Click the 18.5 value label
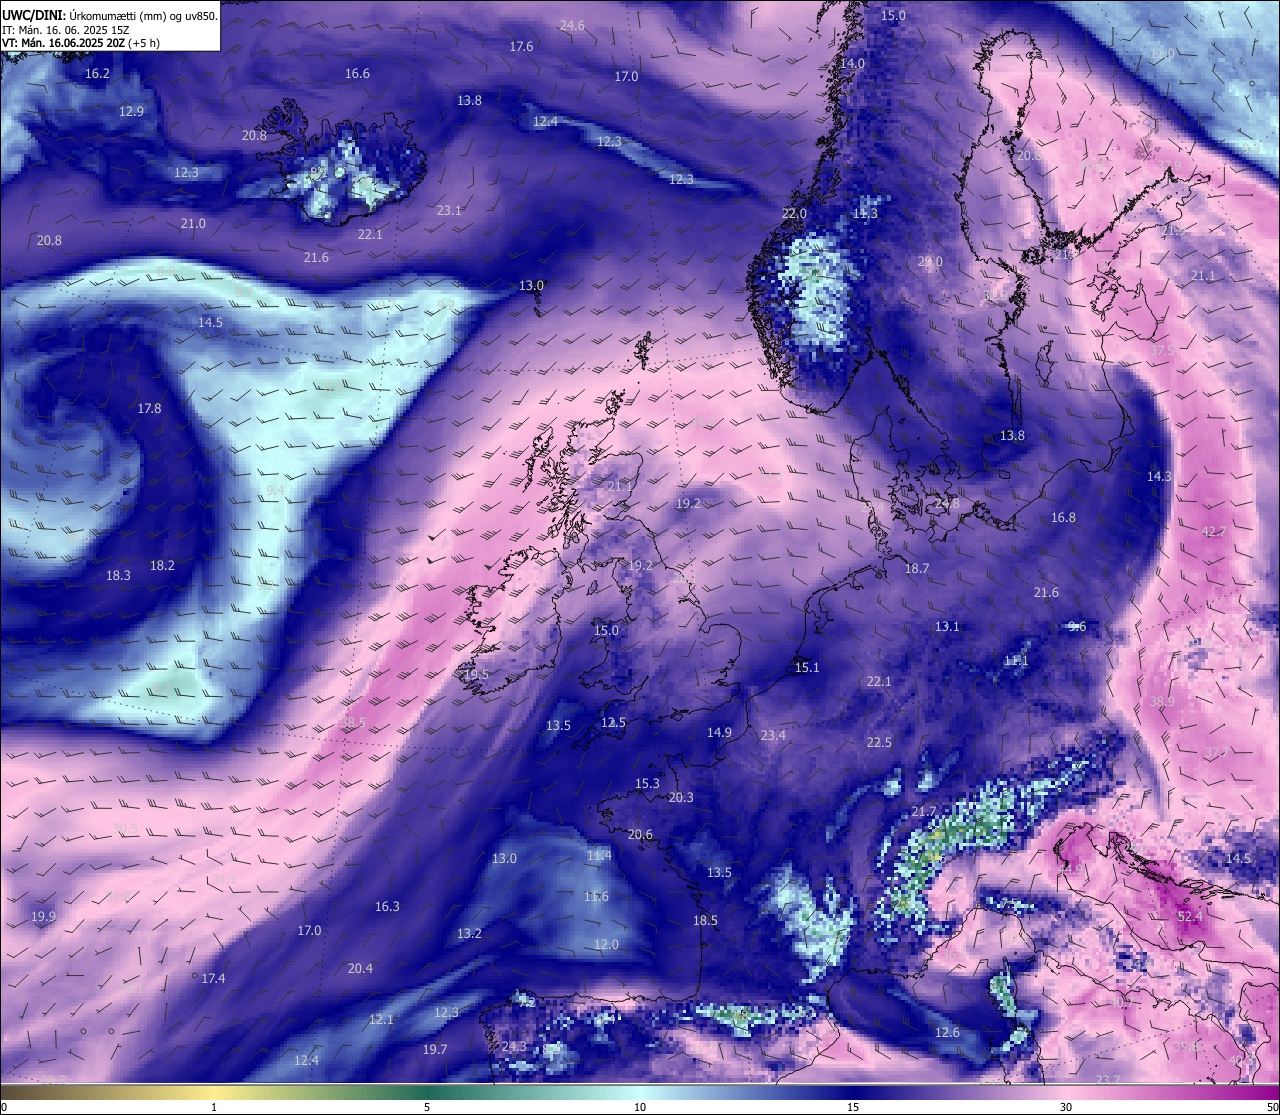The width and height of the screenshot is (1280, 1115). [x=705, y=921]
